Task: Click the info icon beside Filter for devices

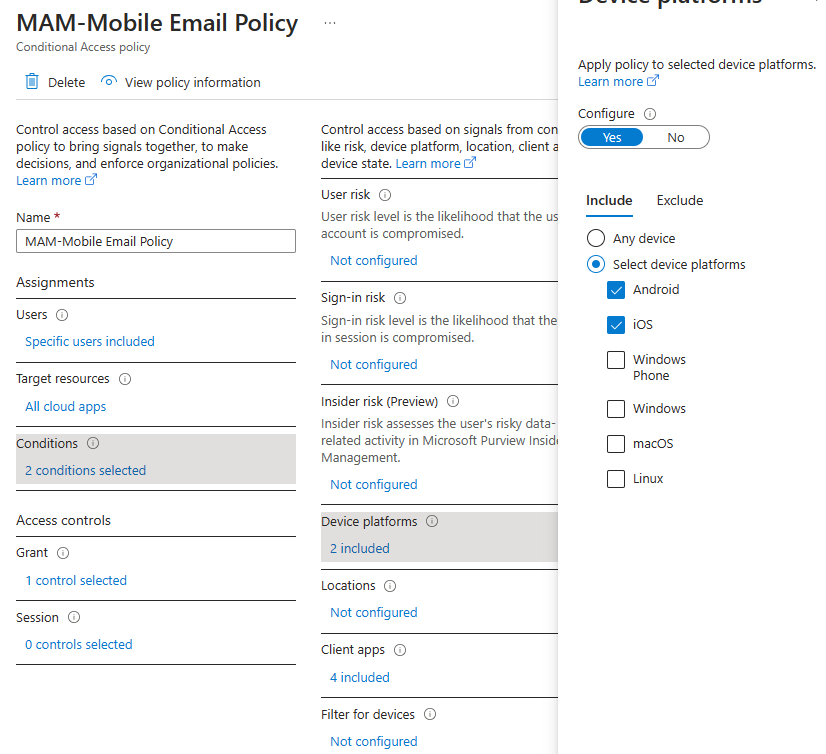Action: click(430, 714)
